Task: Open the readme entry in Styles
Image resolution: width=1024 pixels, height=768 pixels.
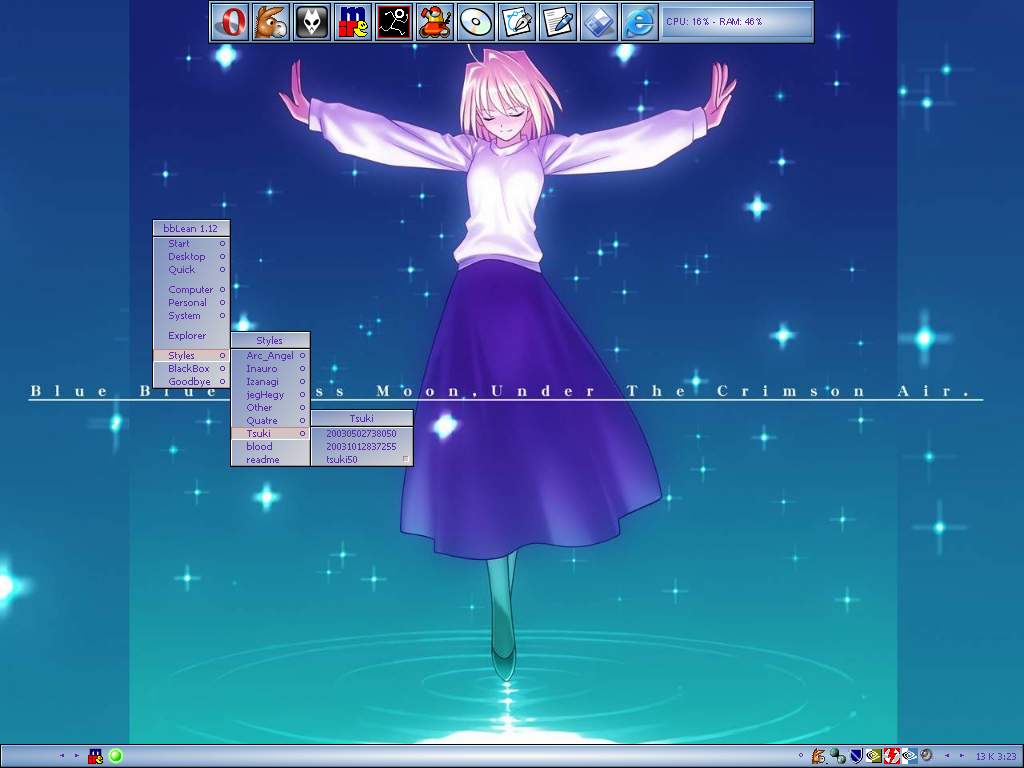Action: click(x=270, y=460)
